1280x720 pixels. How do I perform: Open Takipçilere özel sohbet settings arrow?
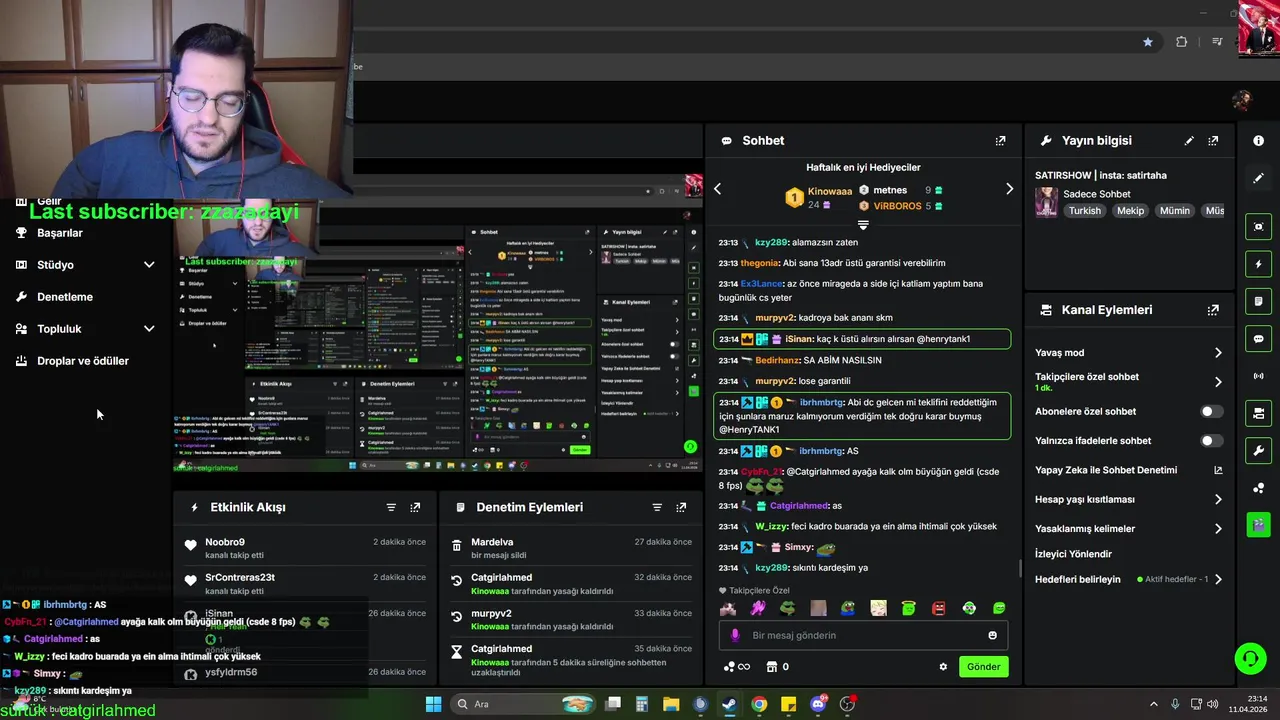tap(1218, 382)
